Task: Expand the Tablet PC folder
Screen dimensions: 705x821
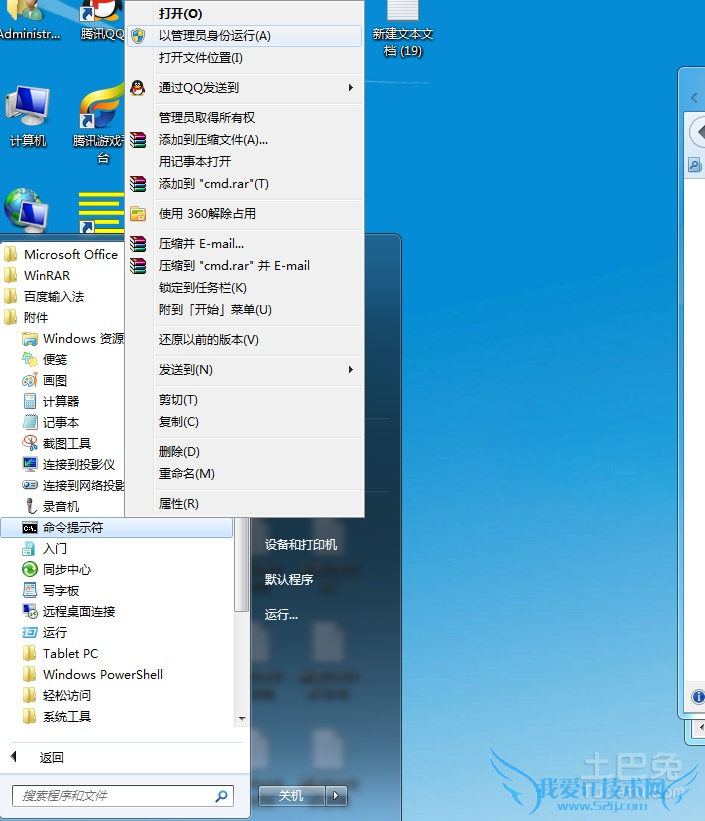Action: (61, 653)
